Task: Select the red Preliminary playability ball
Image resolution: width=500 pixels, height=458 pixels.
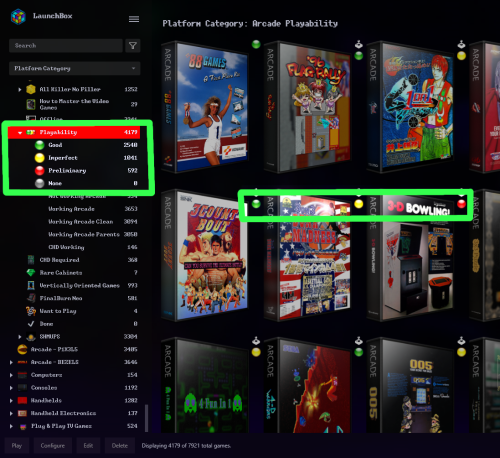Action: [40, 171]
